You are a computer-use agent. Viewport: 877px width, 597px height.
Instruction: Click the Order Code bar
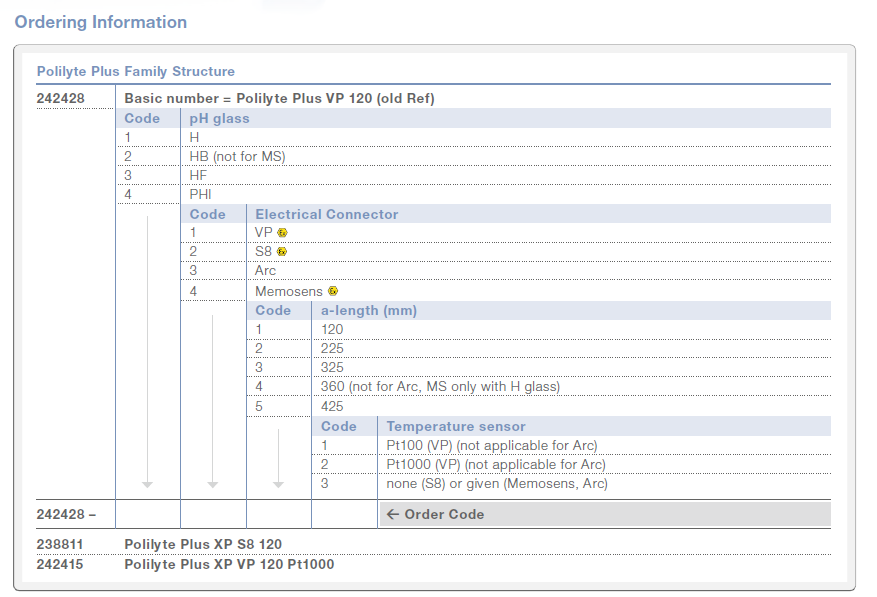click(x=605, y=514)
